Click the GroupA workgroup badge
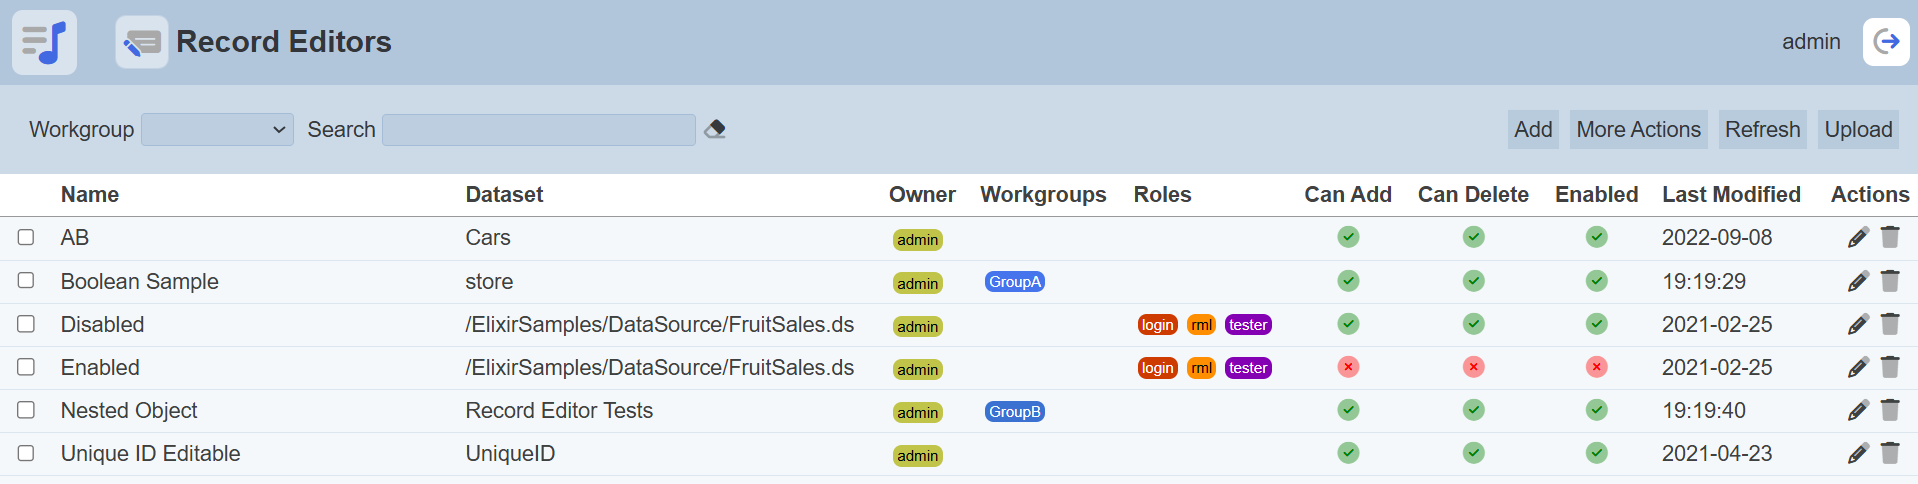The width and height of the screenshot is (1918, 484). point(1014,282)
